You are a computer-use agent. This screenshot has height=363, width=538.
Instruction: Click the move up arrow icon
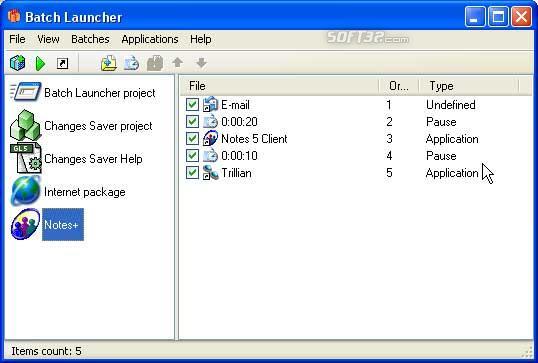coord(177,62)
